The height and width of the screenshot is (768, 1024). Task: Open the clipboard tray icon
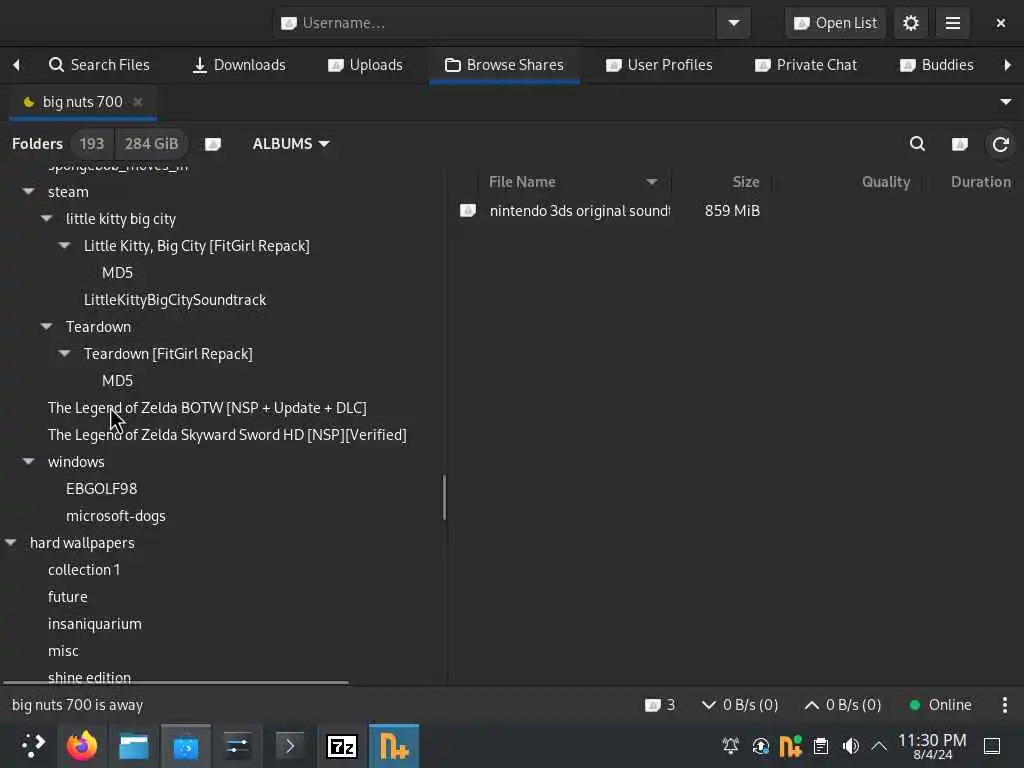point(820,746)
